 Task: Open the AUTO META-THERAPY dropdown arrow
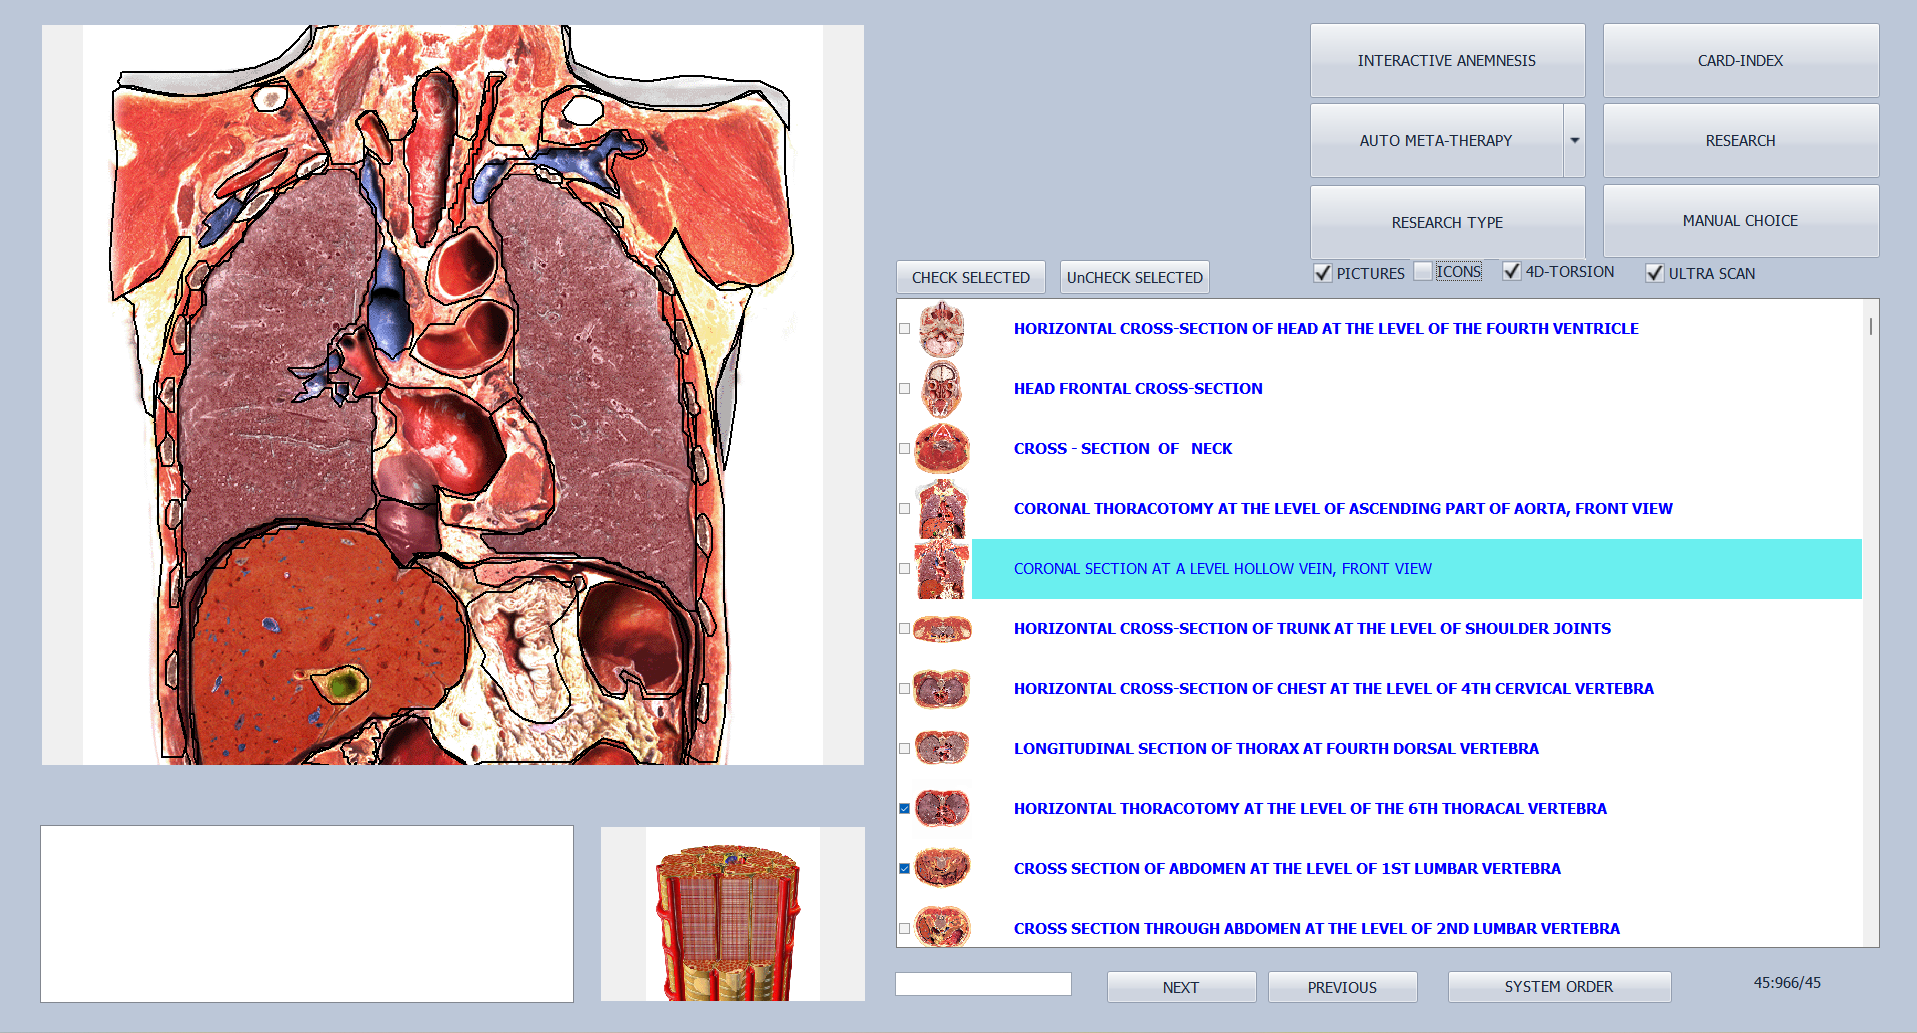point(1575,141)
